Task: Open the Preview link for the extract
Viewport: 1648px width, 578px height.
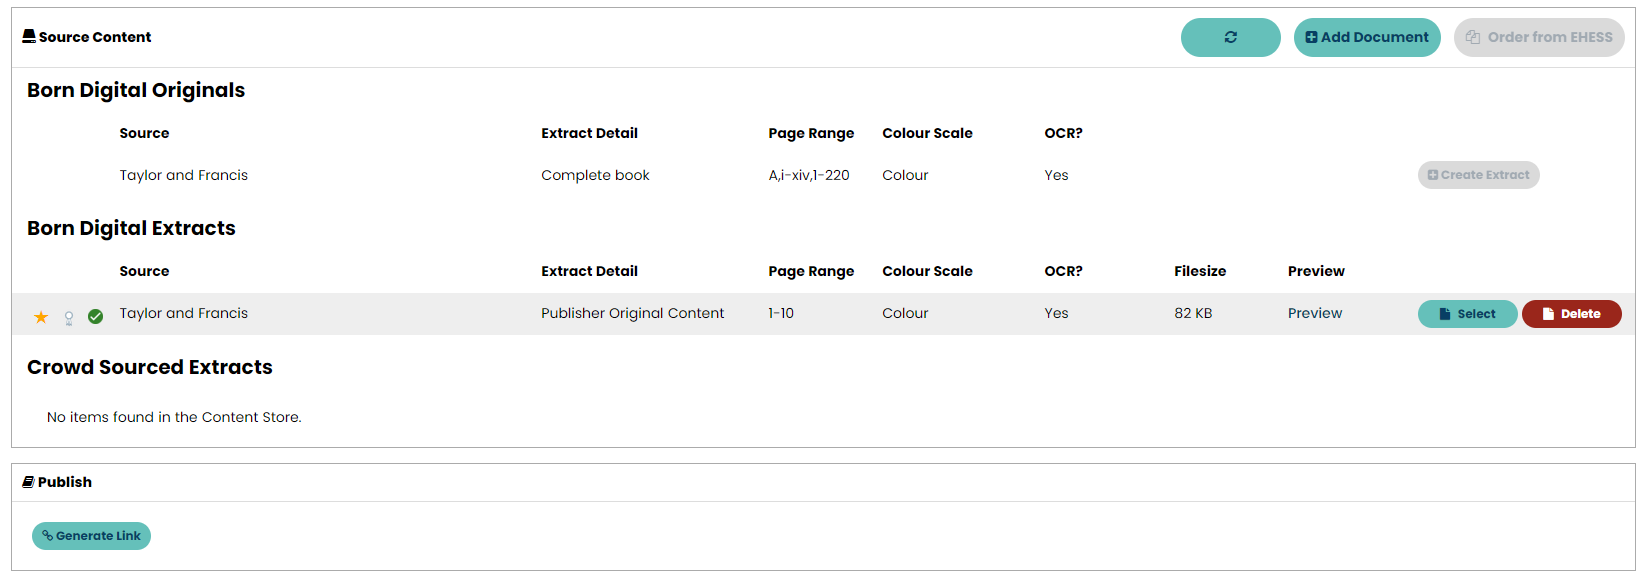Action: click(x=1314, y=313)
